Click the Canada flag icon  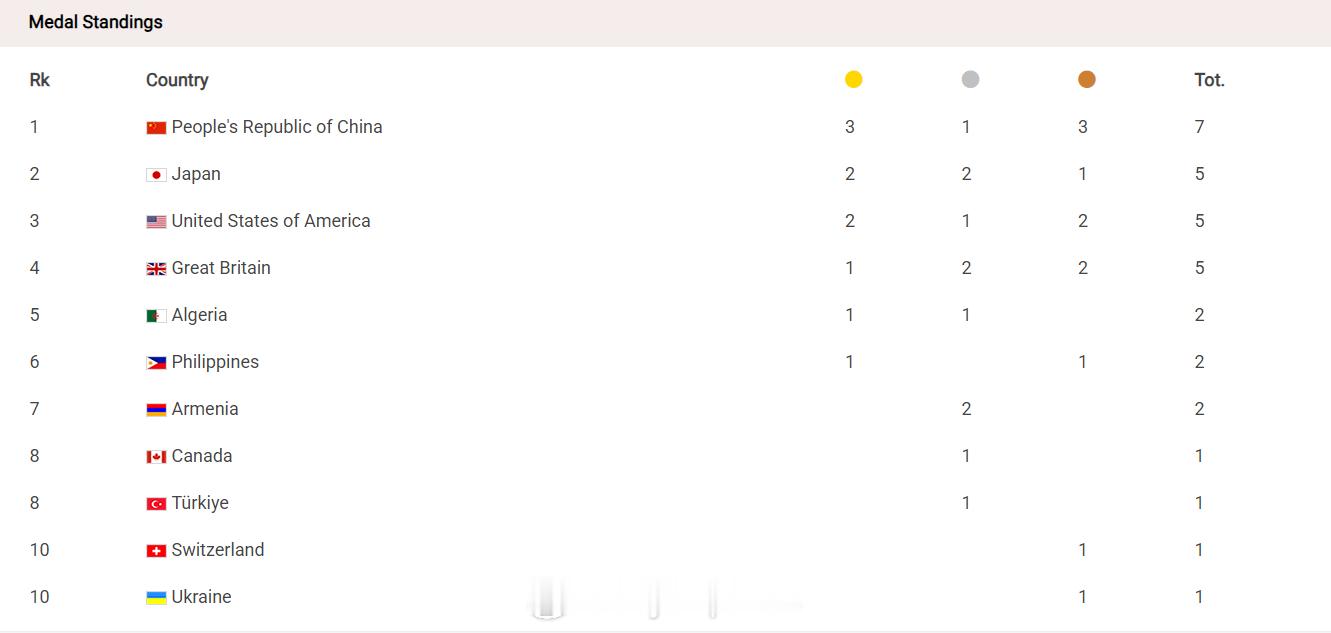coord(156,457)
